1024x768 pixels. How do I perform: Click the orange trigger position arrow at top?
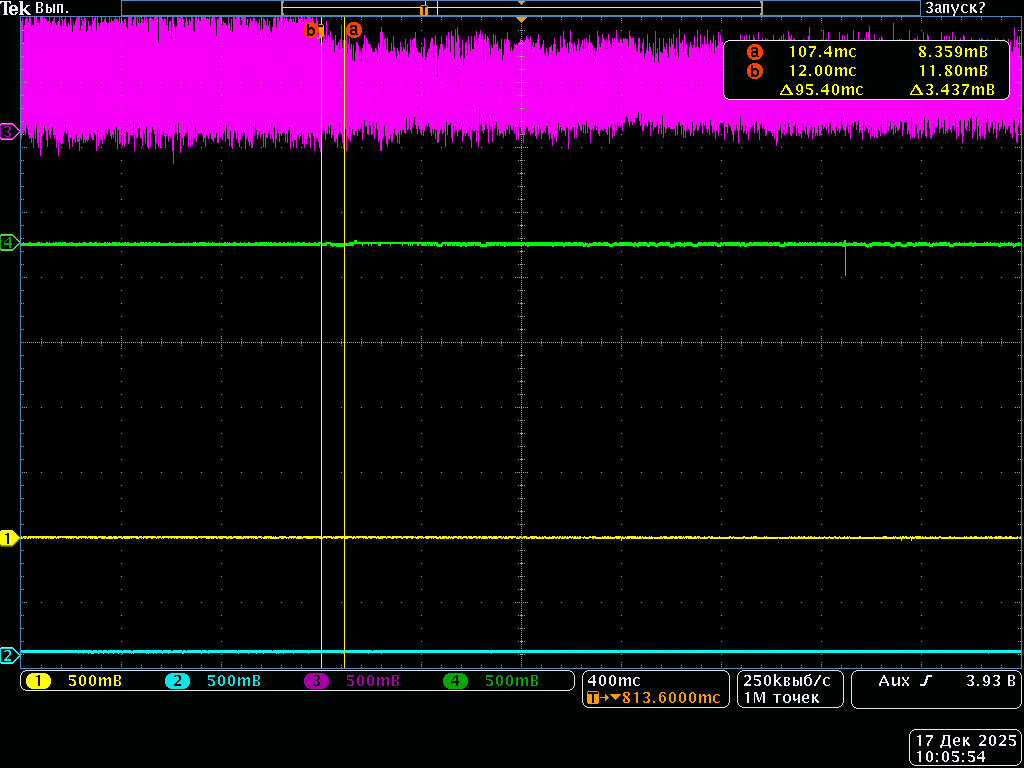tap(520, 19)
